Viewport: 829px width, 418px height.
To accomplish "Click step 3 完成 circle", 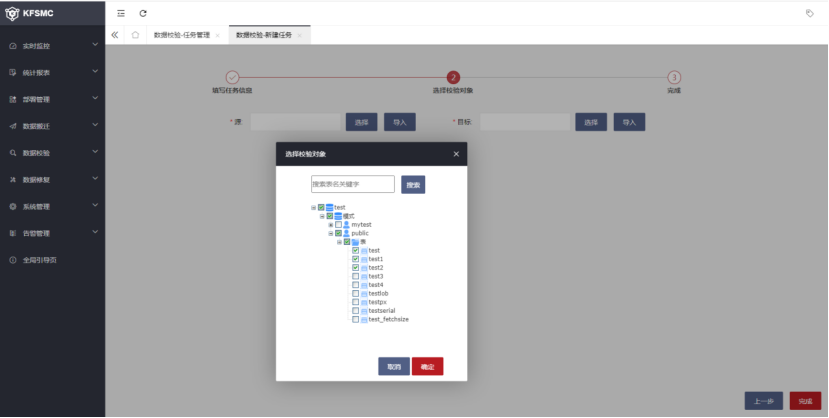I will click(x=674, y=77).
